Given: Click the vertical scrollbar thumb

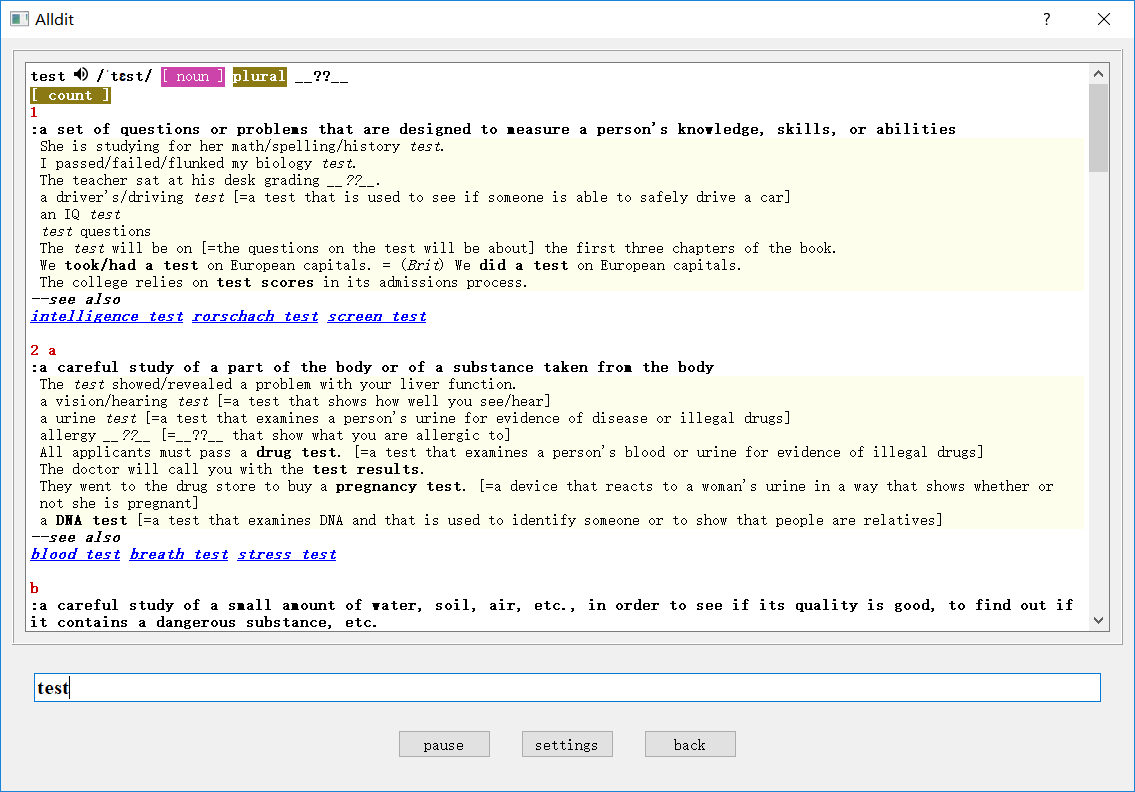Looking at the screenshot, I should pyautogui.click(x=1099, y=127).
